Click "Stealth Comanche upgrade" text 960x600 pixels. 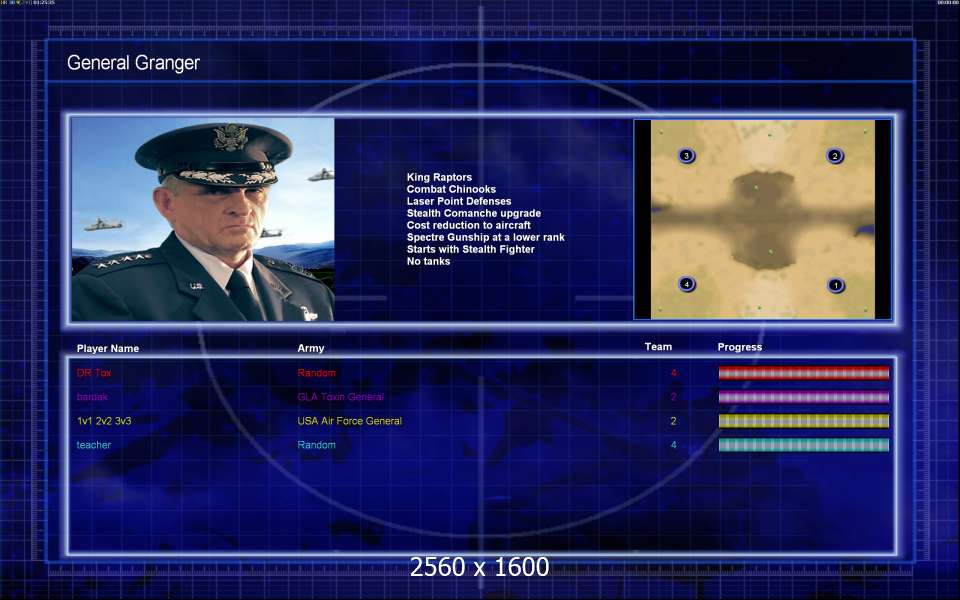pos(474,213)
